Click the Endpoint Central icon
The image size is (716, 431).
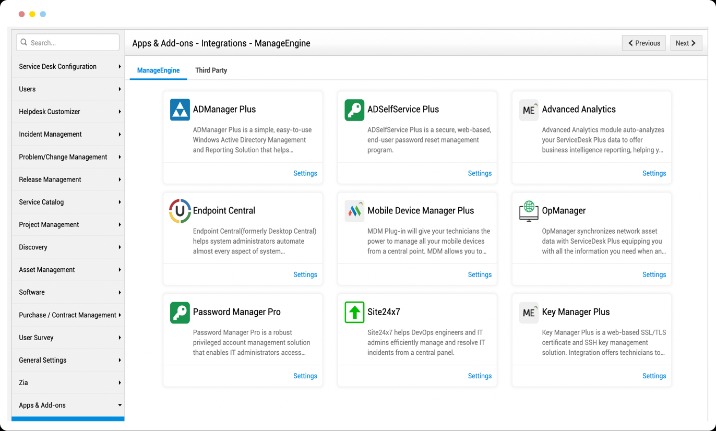click(x=180, y=211)
